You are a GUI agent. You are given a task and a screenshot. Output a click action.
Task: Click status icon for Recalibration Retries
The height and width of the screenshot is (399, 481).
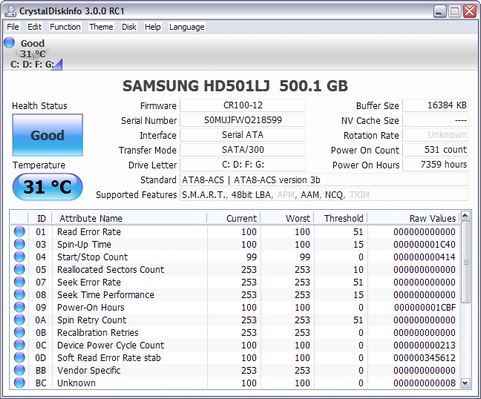[x=19, y=332]
